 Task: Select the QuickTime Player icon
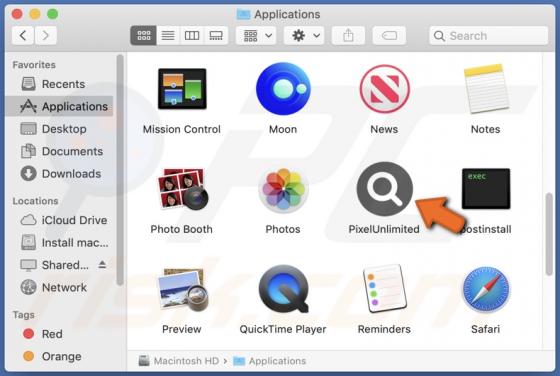pyautogui.click(x=283, y=289)
